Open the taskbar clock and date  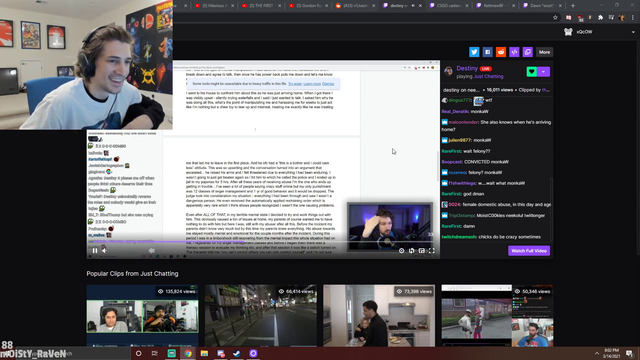pyautogui.click(x=611, y=353)
